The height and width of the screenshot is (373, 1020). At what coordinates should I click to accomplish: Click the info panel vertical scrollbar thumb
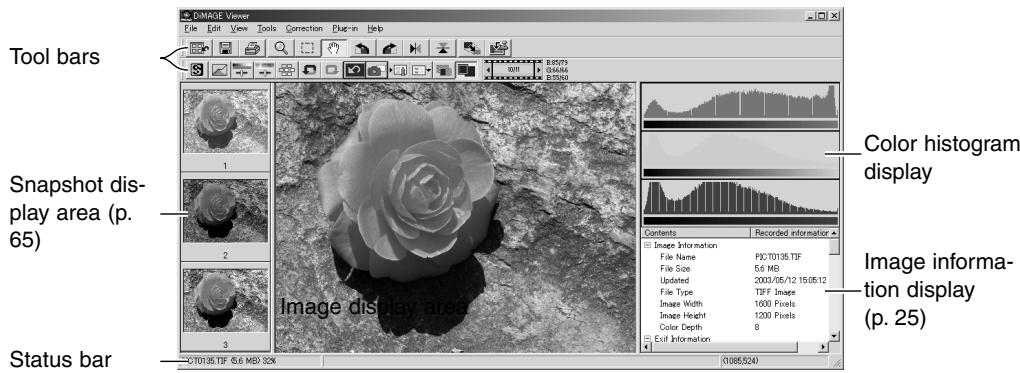tap(835, 246)
